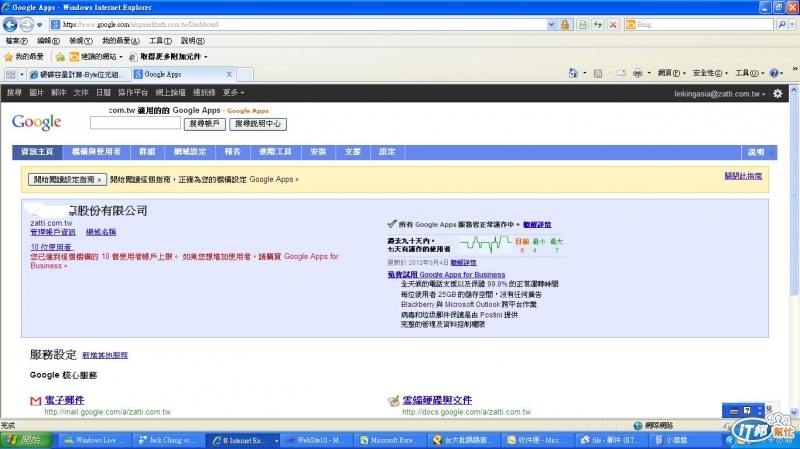Click the RSS feeds icon
800x449 pixels.
(x=597, y=73)
